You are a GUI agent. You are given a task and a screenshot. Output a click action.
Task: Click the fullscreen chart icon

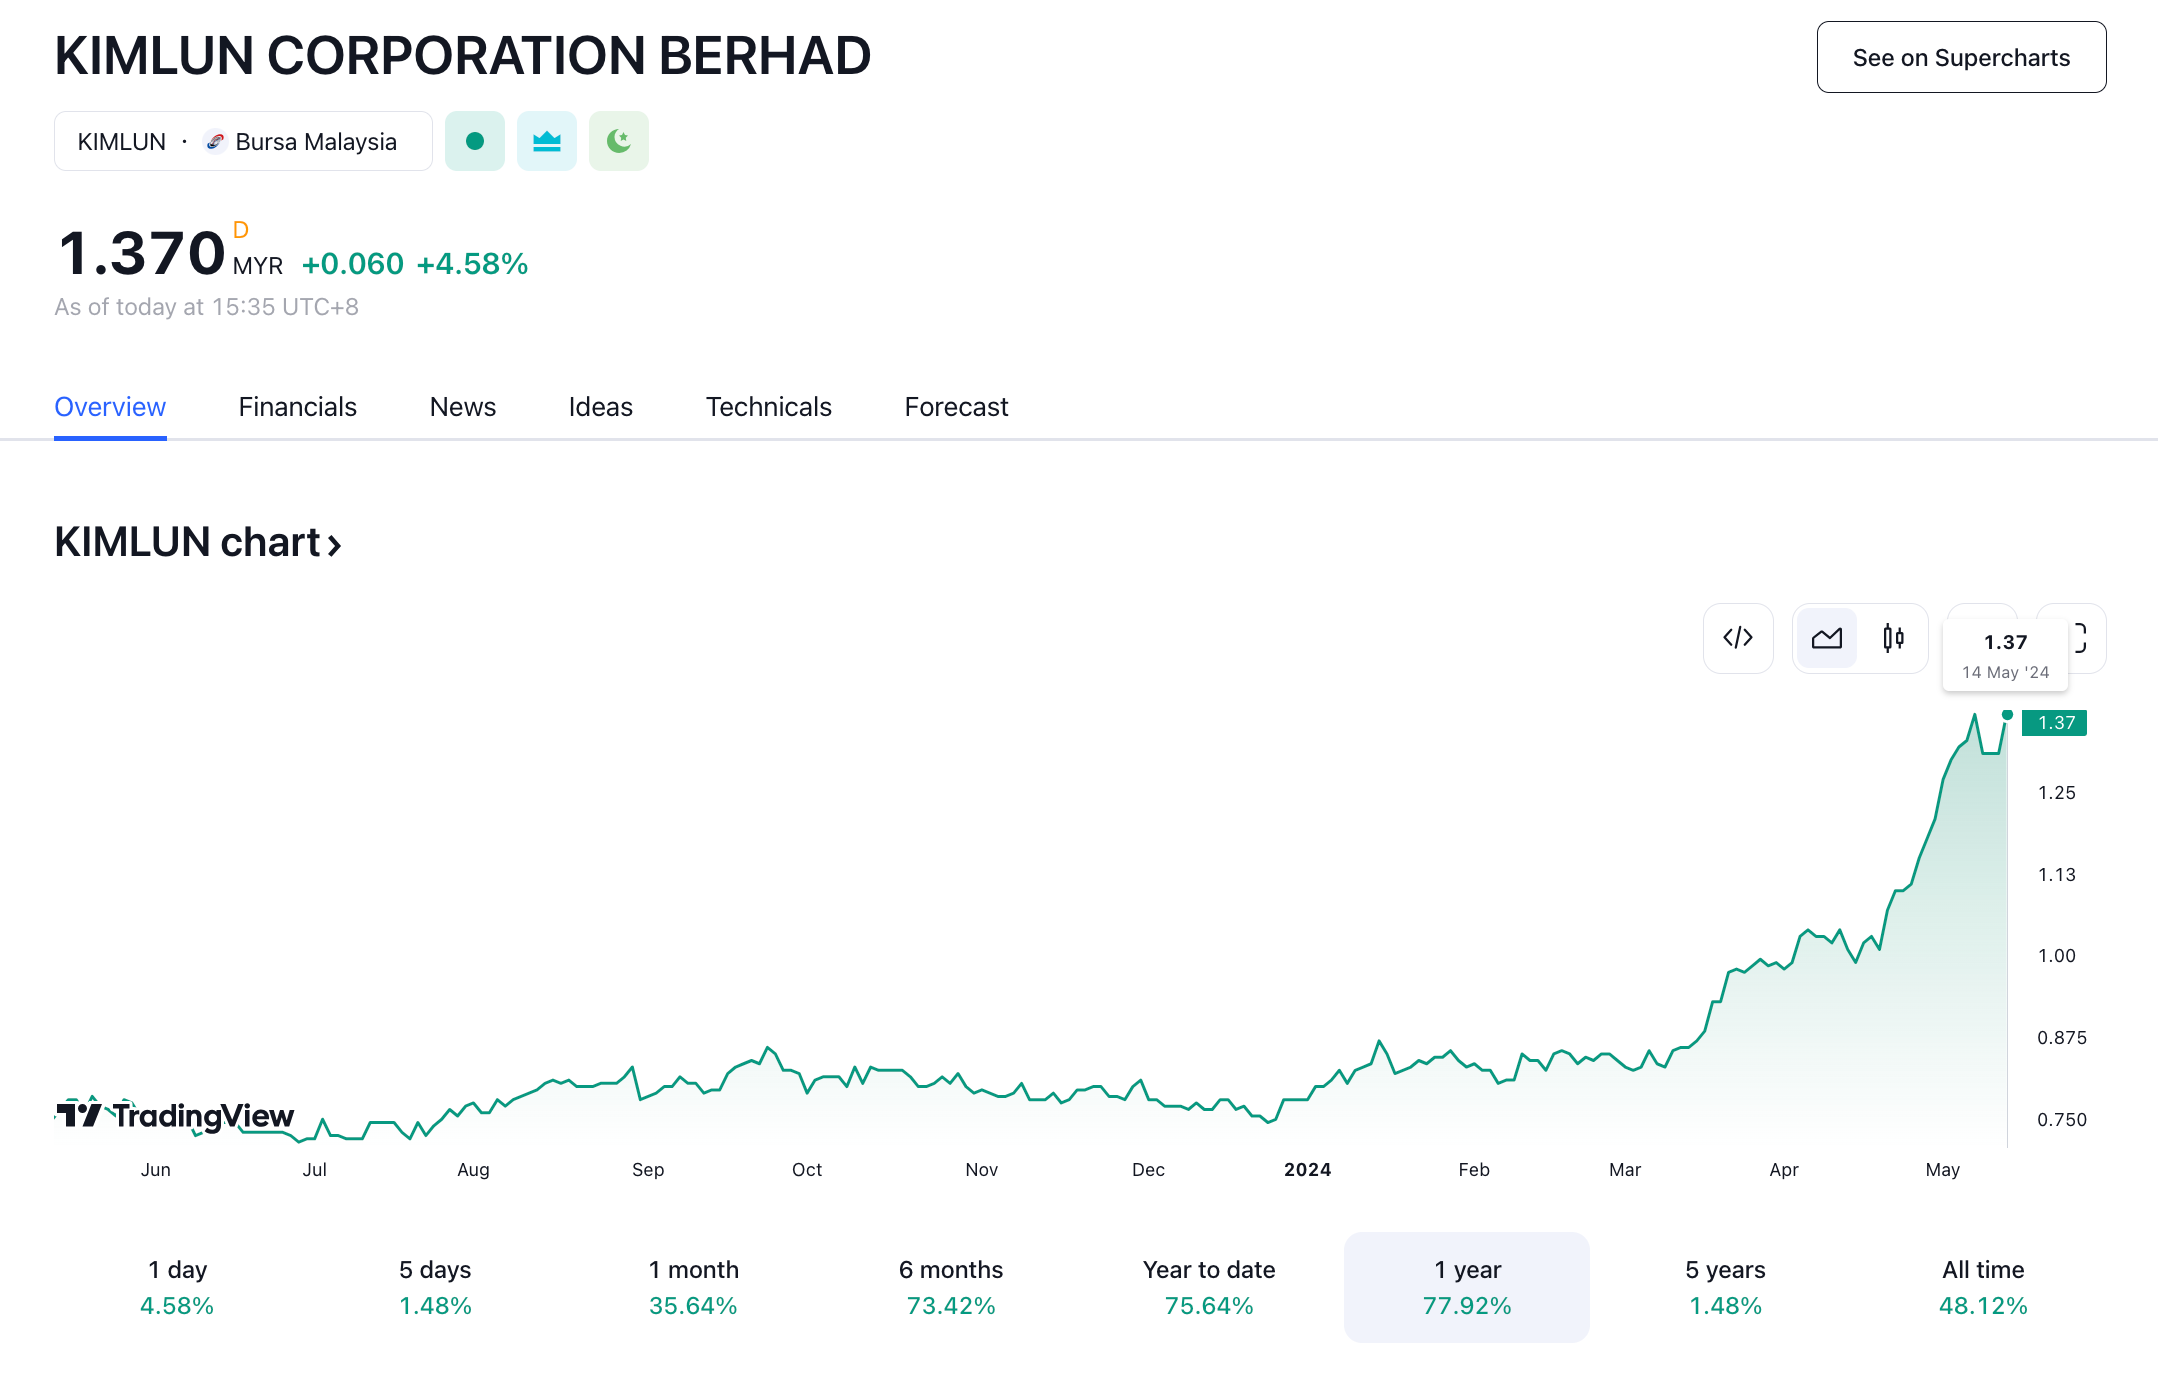tap(2084, 638)
